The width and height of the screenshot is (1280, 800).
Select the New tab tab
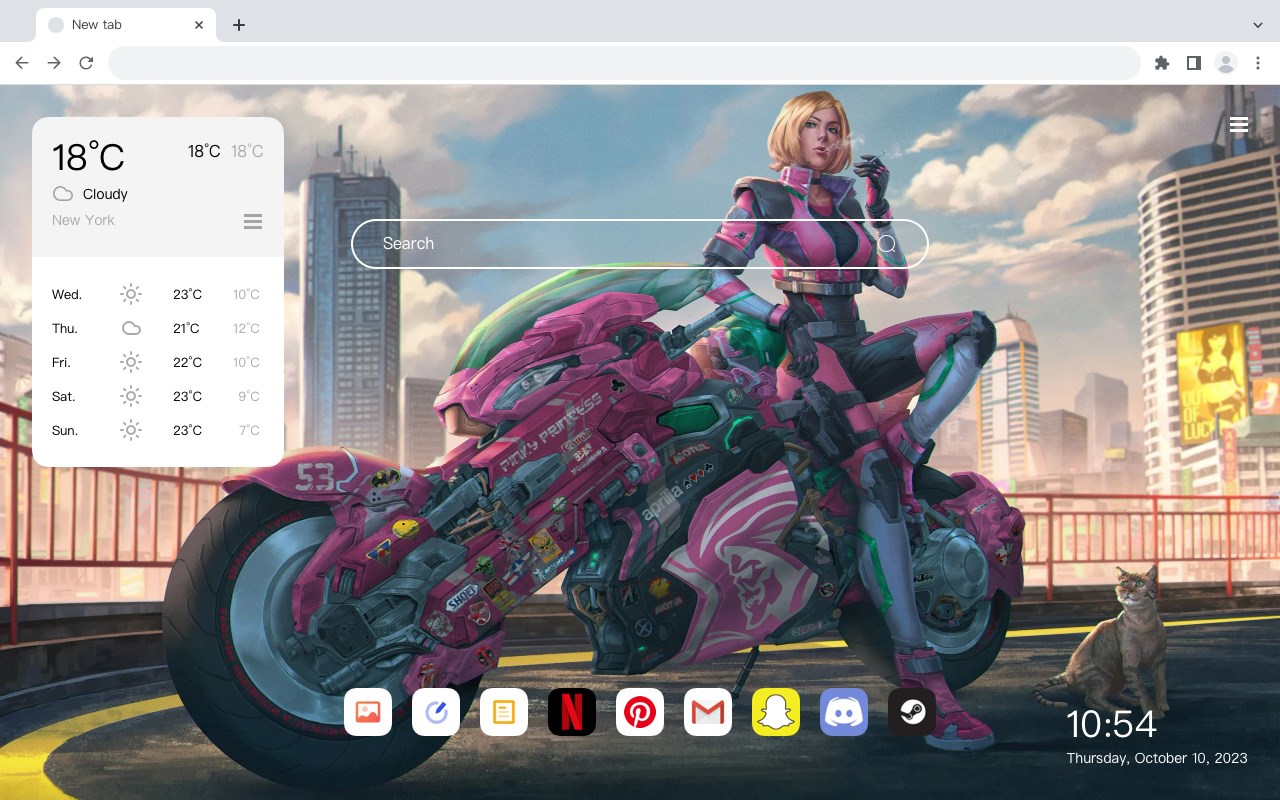[x=126, y=25]
